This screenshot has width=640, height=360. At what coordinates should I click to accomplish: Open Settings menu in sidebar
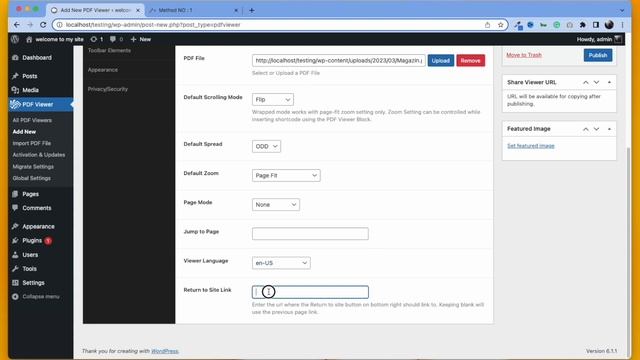coord(33,282)
